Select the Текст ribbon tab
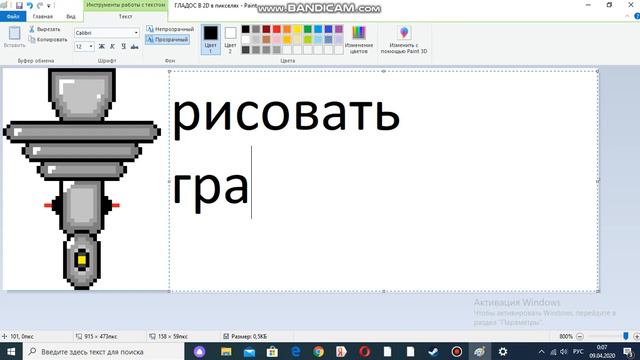Screen dimensions: 640x360 point(125,17)
